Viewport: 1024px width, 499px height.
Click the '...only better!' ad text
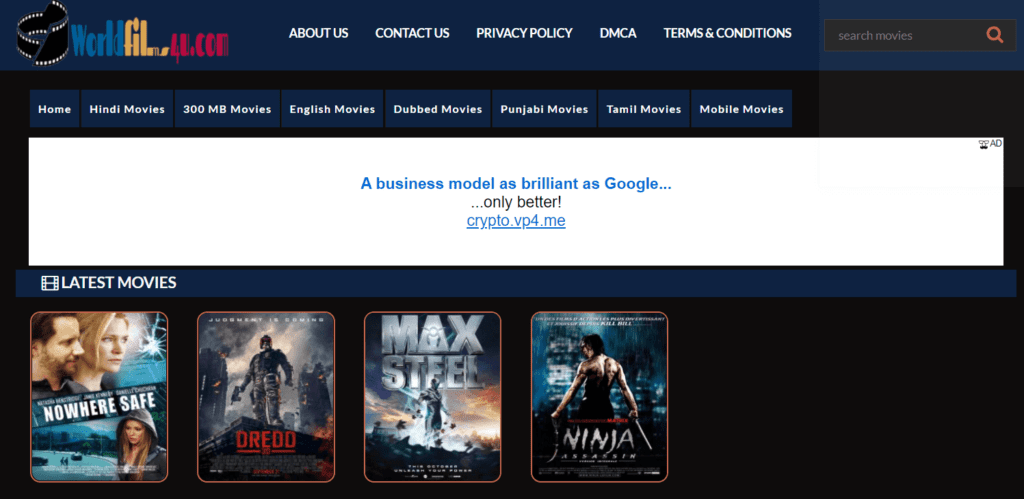point(516,202)
